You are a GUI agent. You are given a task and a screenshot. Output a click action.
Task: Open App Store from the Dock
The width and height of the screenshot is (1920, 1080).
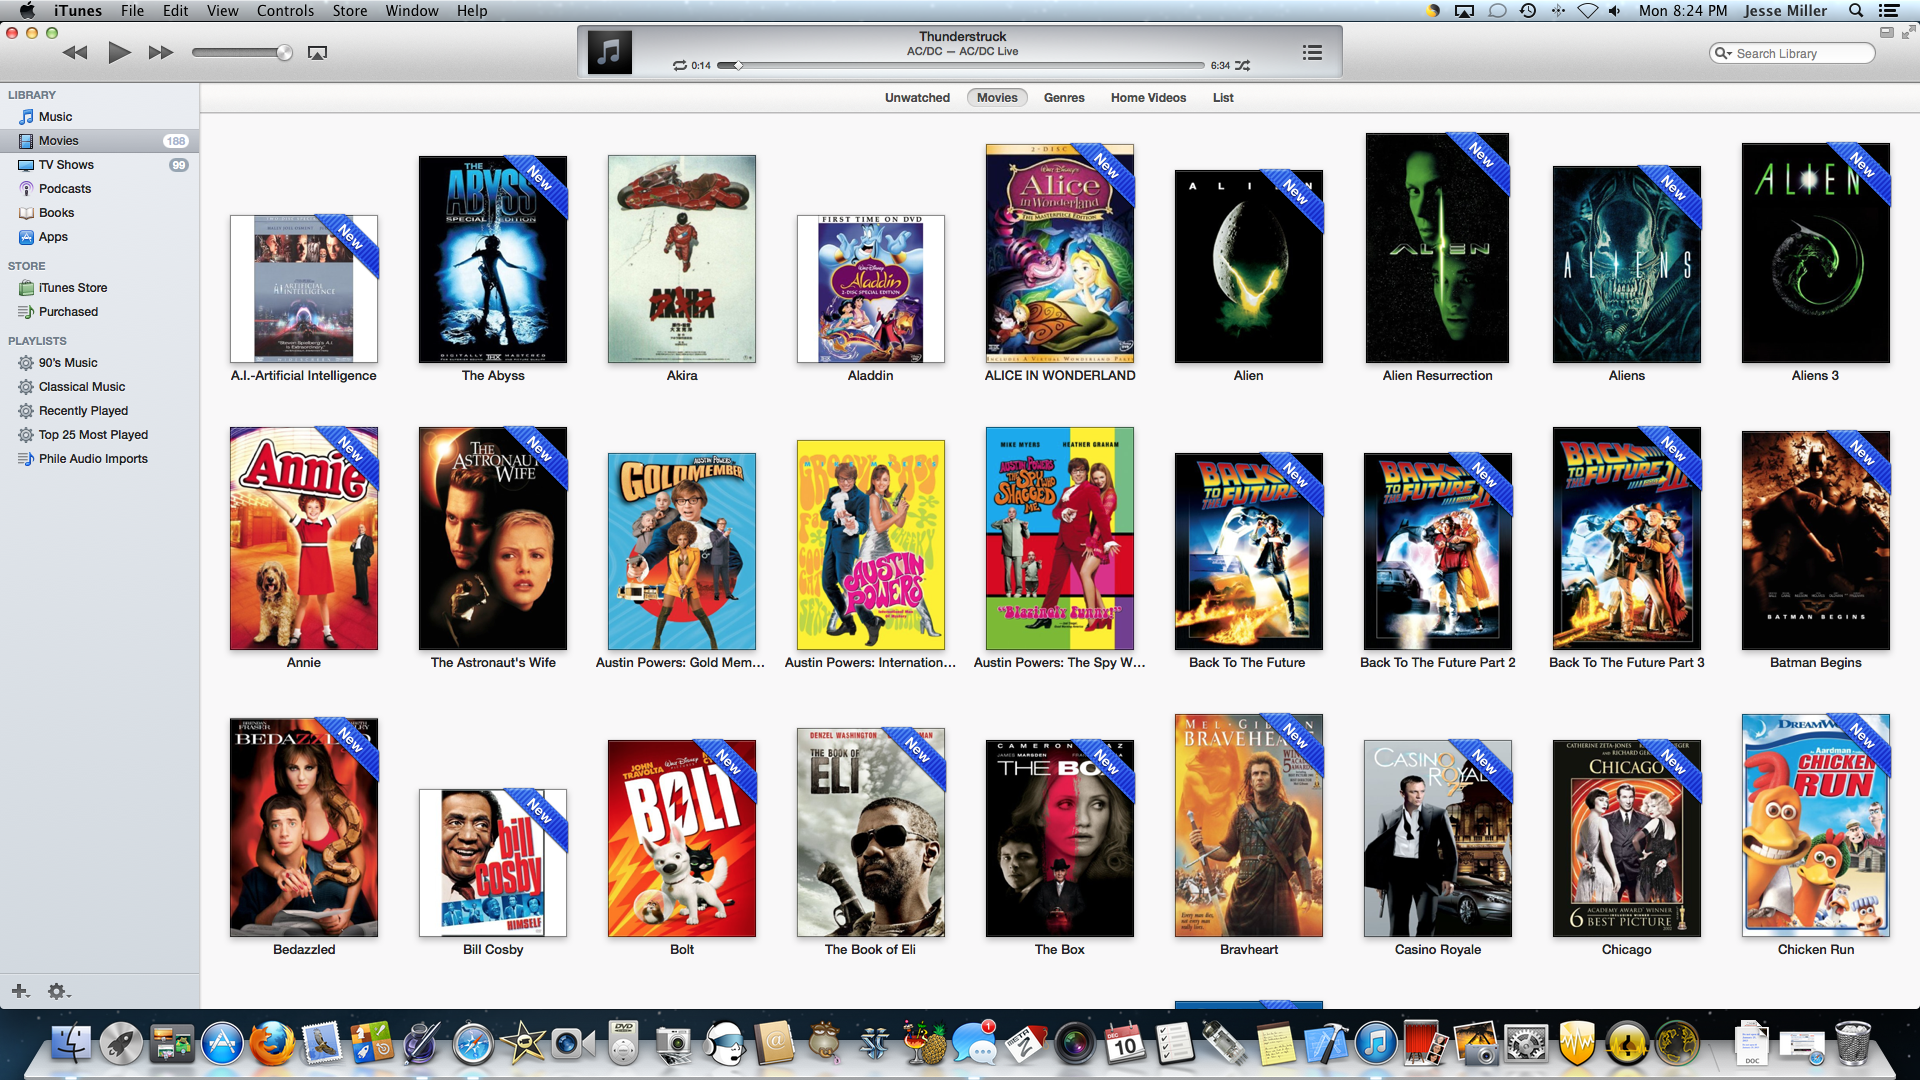(222, 1045)
